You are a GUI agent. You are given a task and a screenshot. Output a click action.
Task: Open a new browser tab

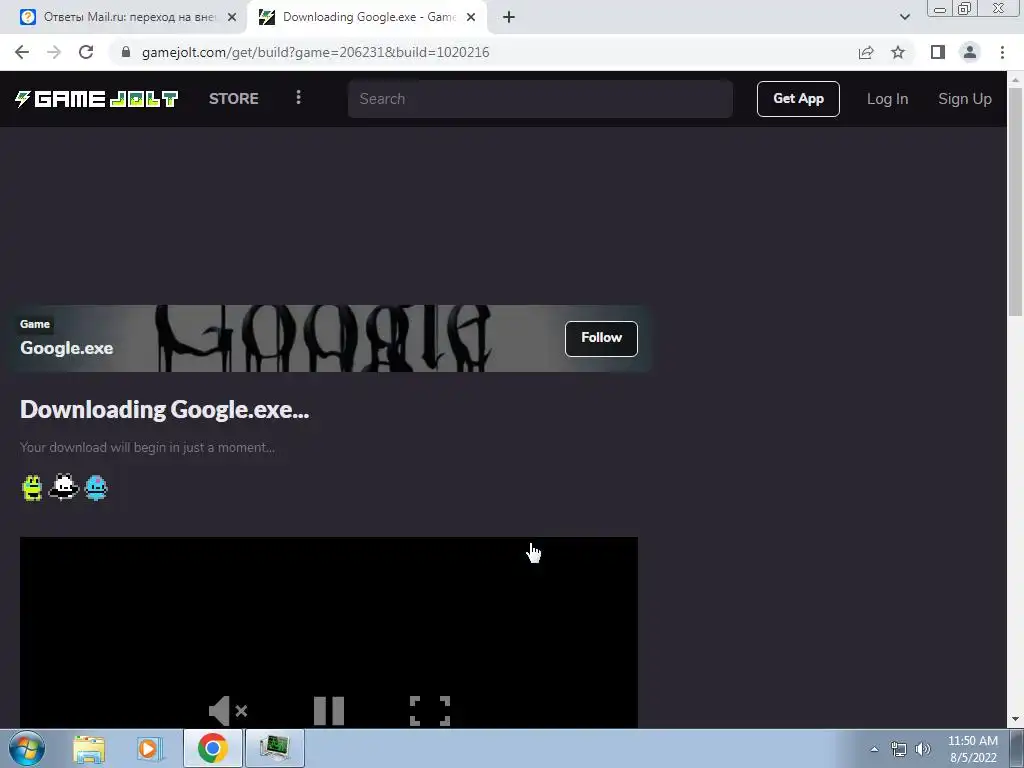(x=509, y=17)
